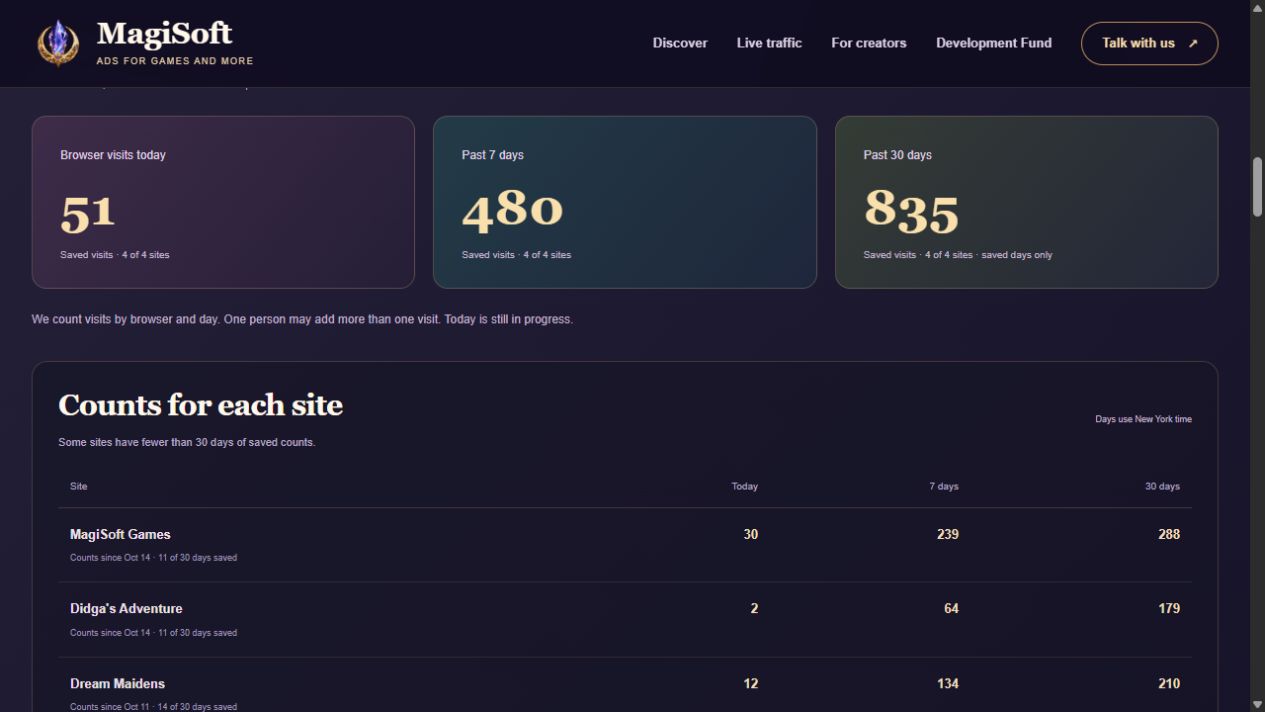The height and width of the screenshot is (712, 1265).
Task: Click the 30 days column header
Action: 1162,486
